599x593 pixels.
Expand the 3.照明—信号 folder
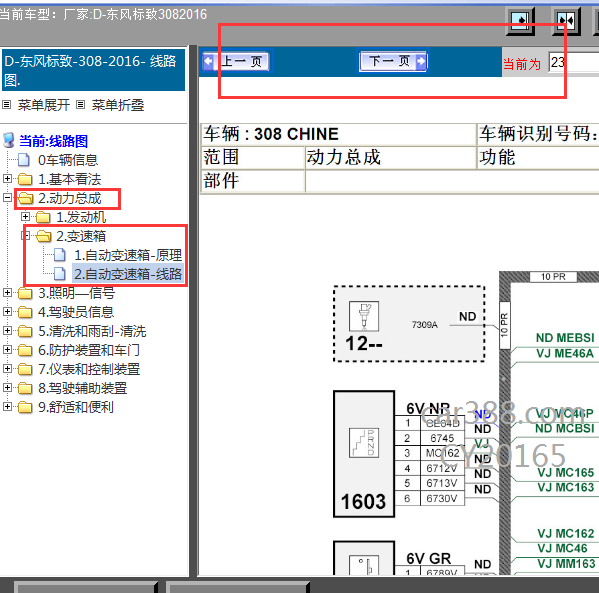pos(7,293)
